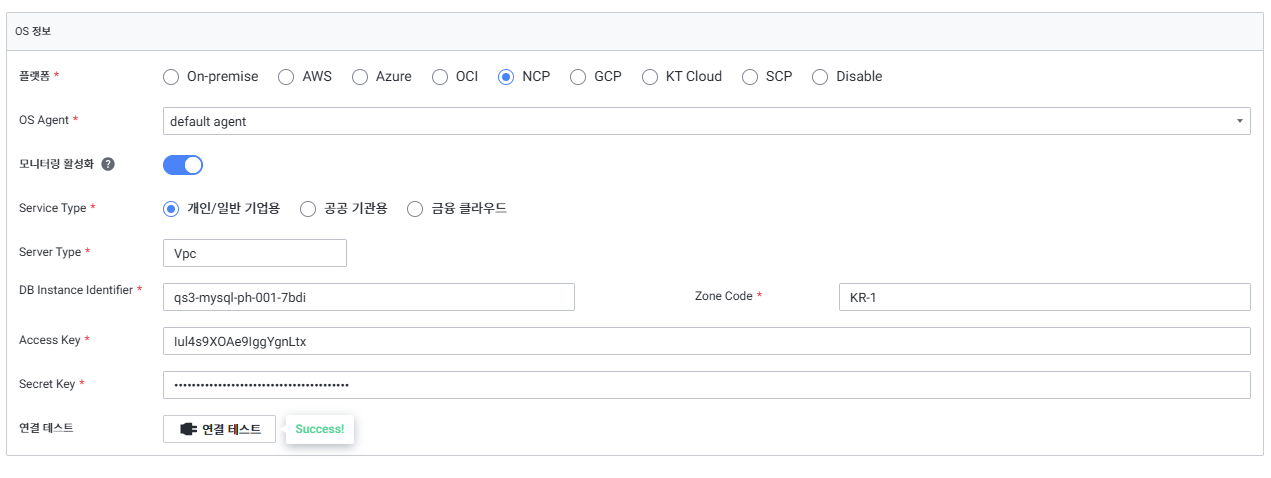
Task: Choose AWS as the platform
Action: coord(286,77)
